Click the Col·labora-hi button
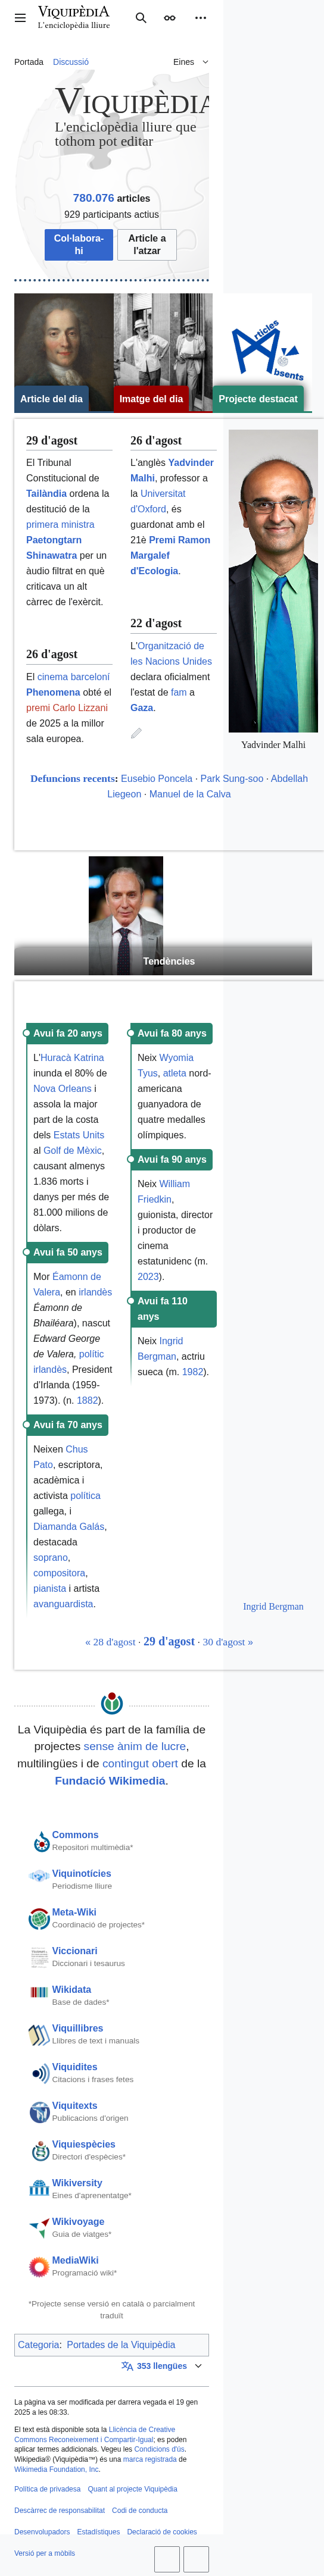Viewport: 324px width, 2576px height. pos(79,245)
